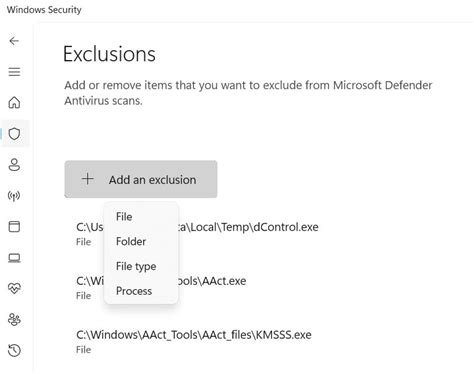
Task: Select Virus & threat protection shield icon
Action: pyautogui.click(x=14, y=134)
